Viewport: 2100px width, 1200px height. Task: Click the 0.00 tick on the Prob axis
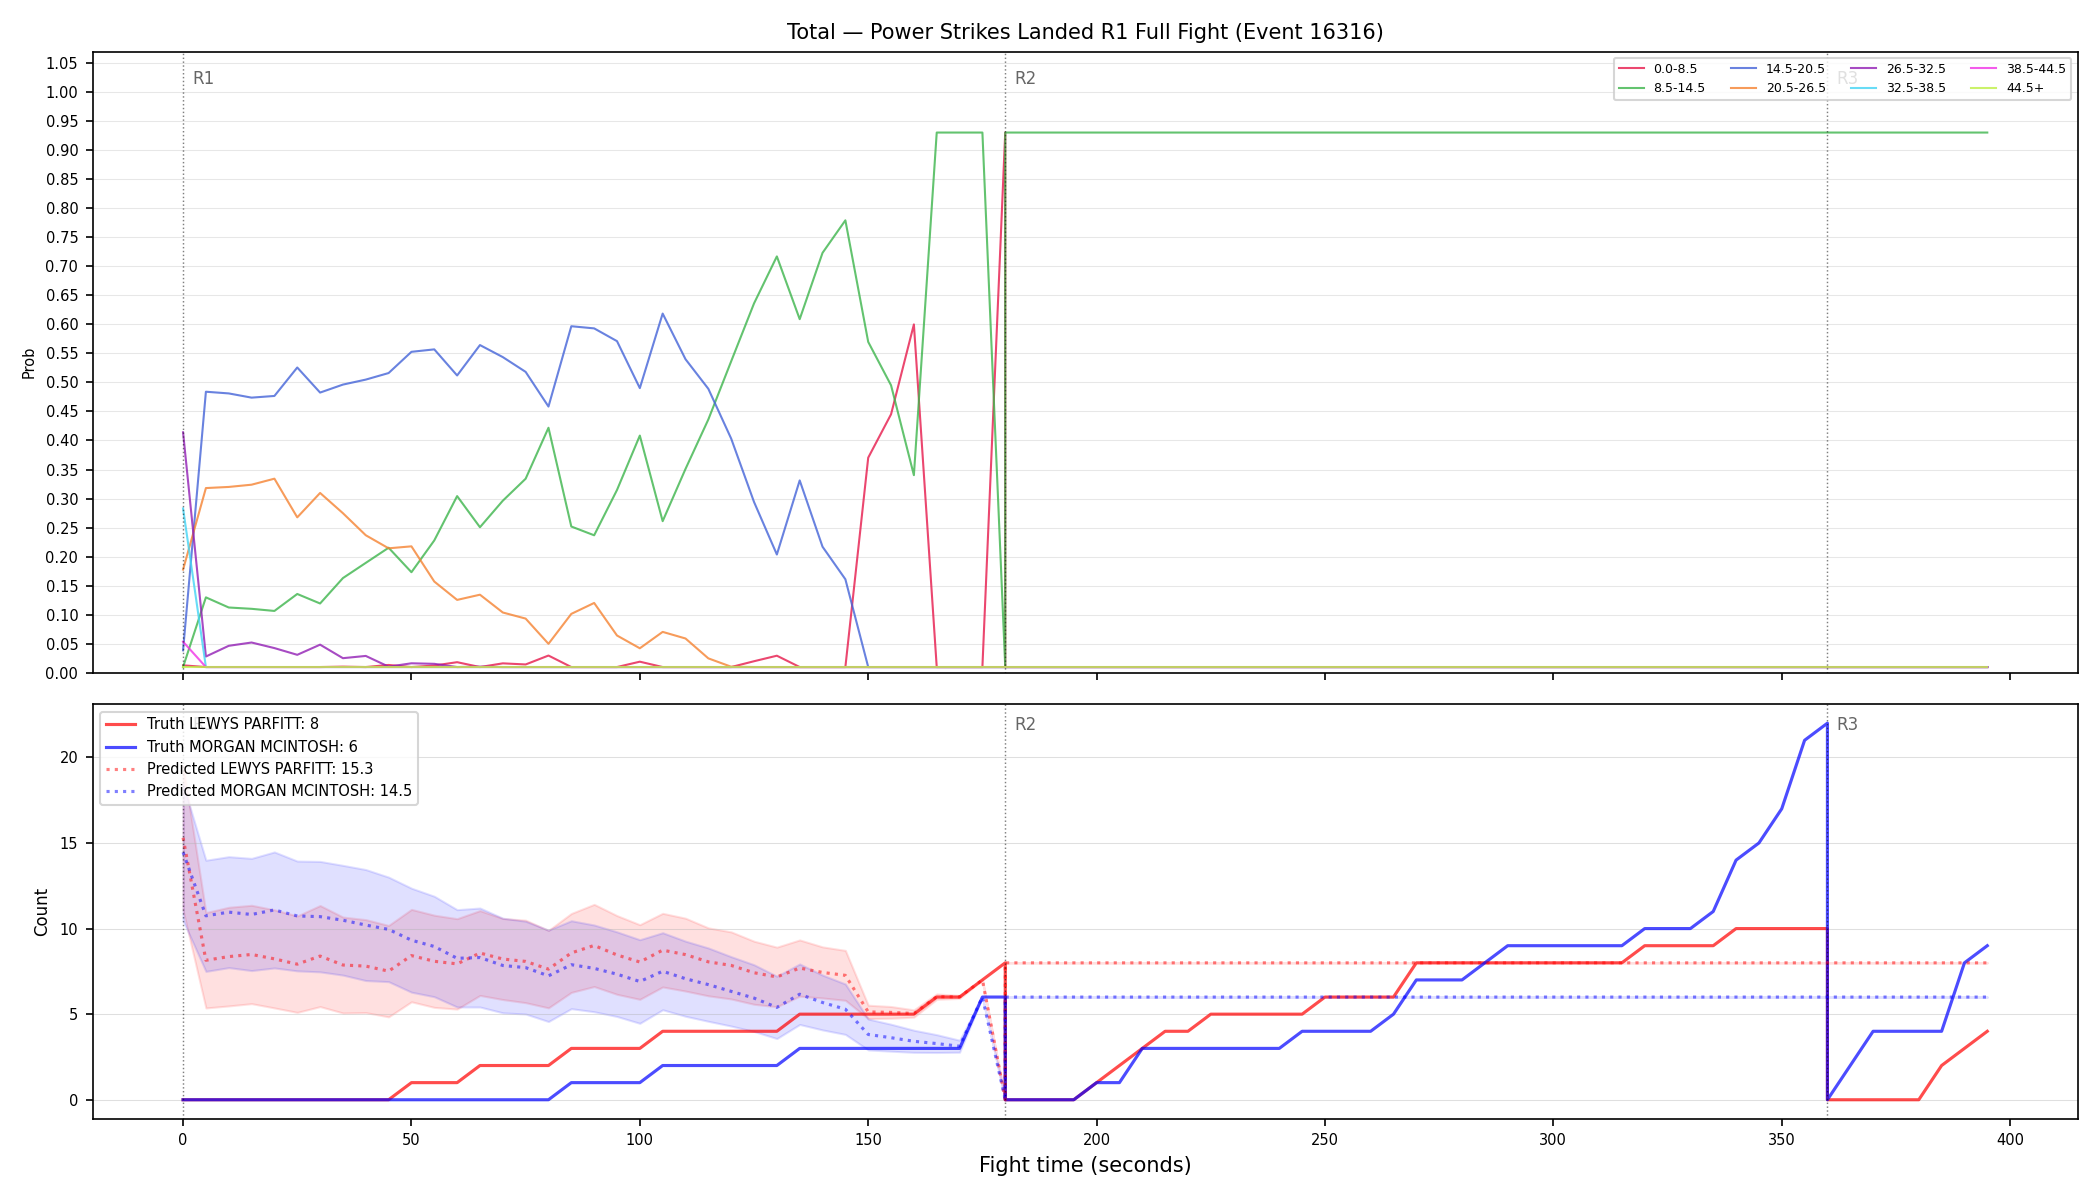(61, 673)
